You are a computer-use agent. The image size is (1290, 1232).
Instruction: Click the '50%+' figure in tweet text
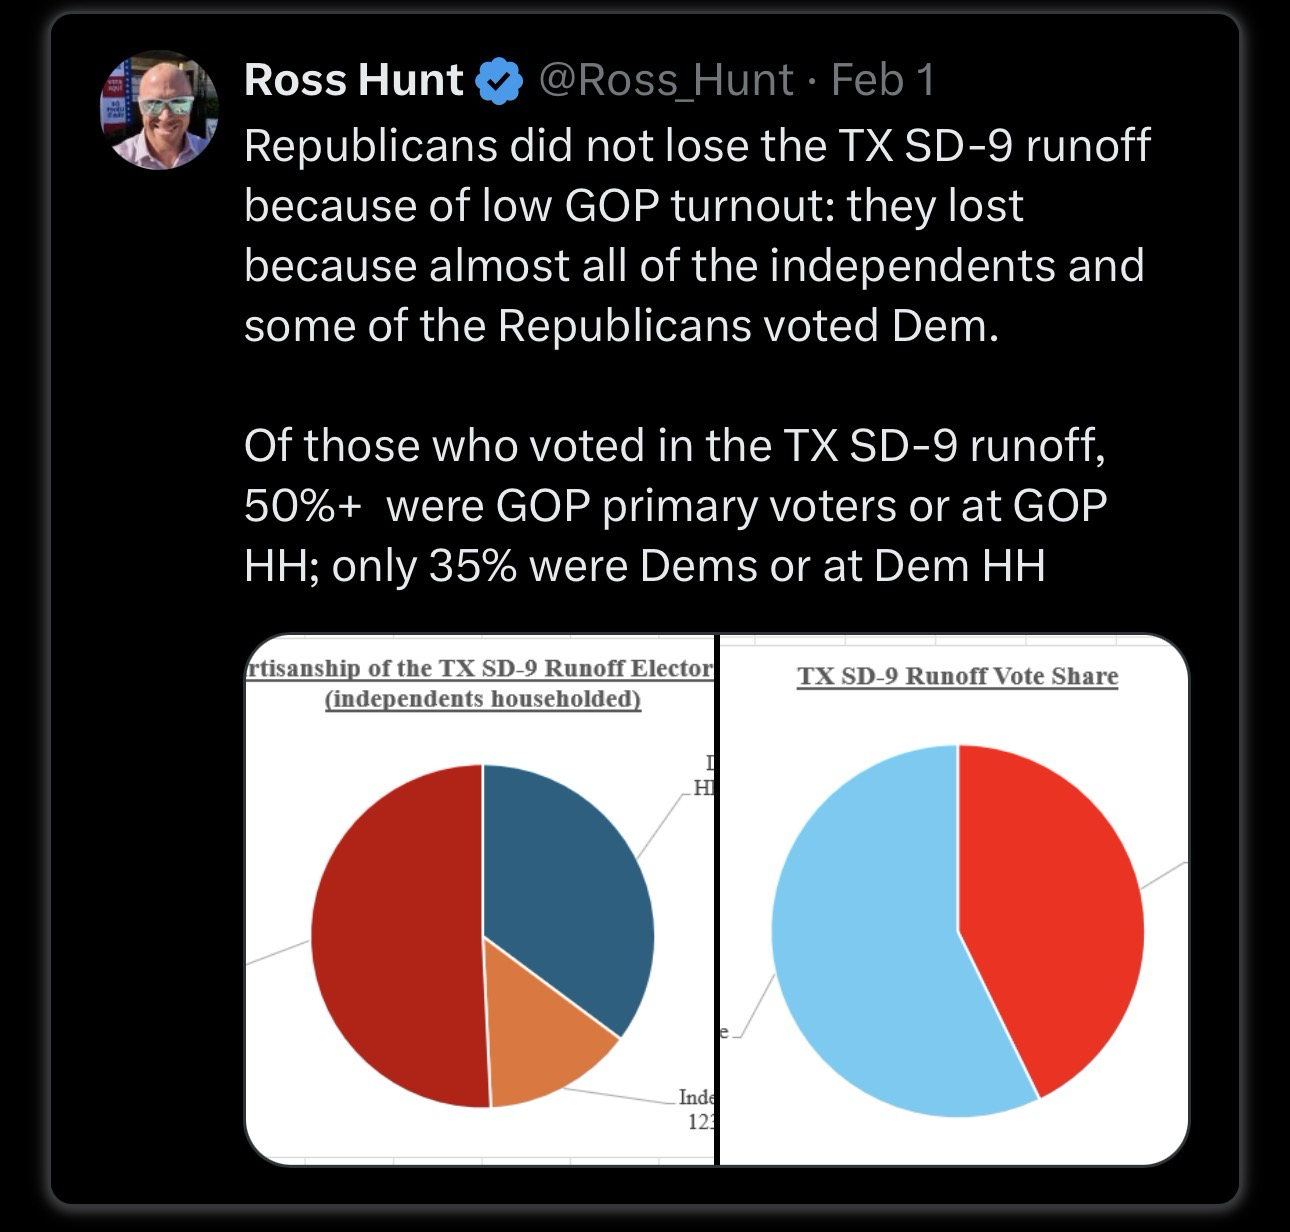tap(302, 506)
